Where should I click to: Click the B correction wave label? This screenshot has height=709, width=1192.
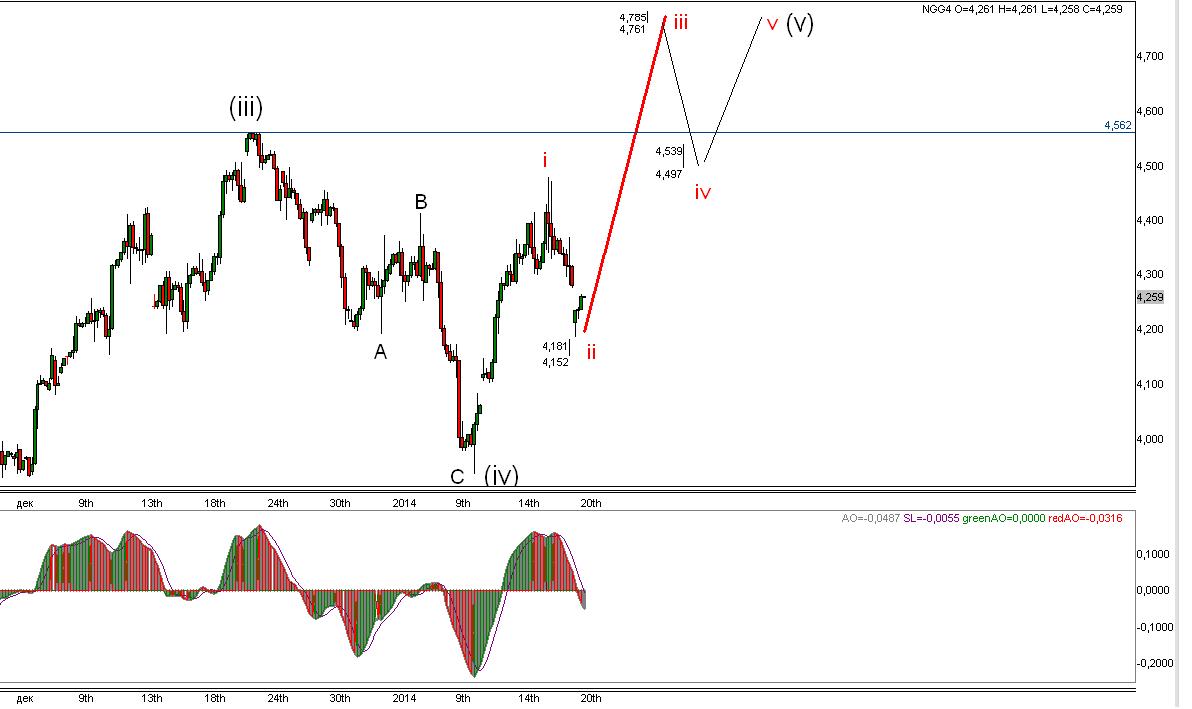coord(420,202)
